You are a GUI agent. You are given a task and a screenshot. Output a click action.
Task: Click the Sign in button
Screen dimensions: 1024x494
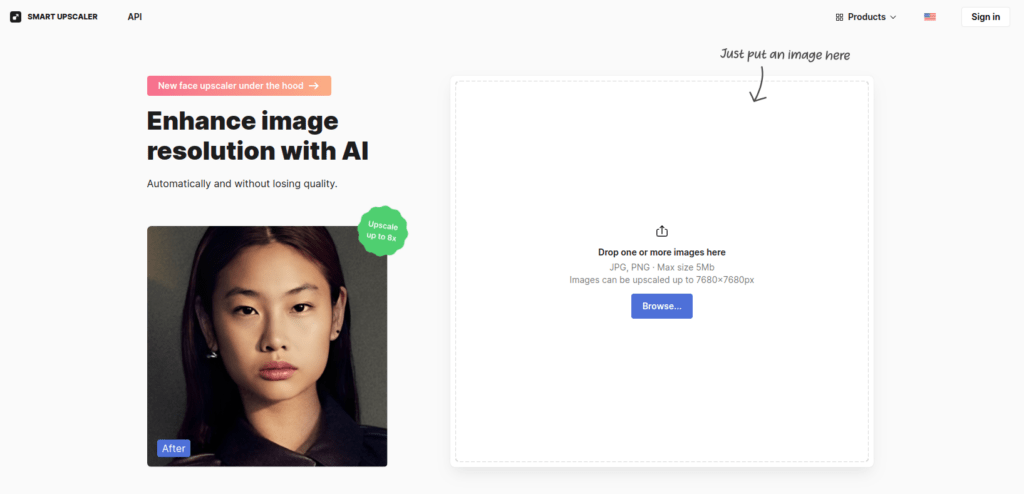pos(985,17)
